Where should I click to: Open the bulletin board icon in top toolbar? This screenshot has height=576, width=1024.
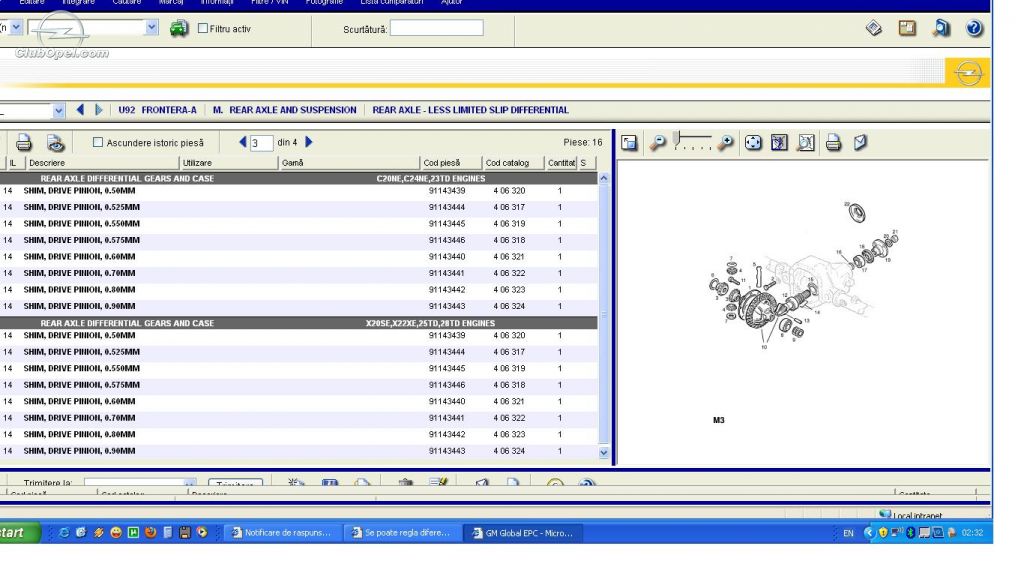tap(907, 28)
